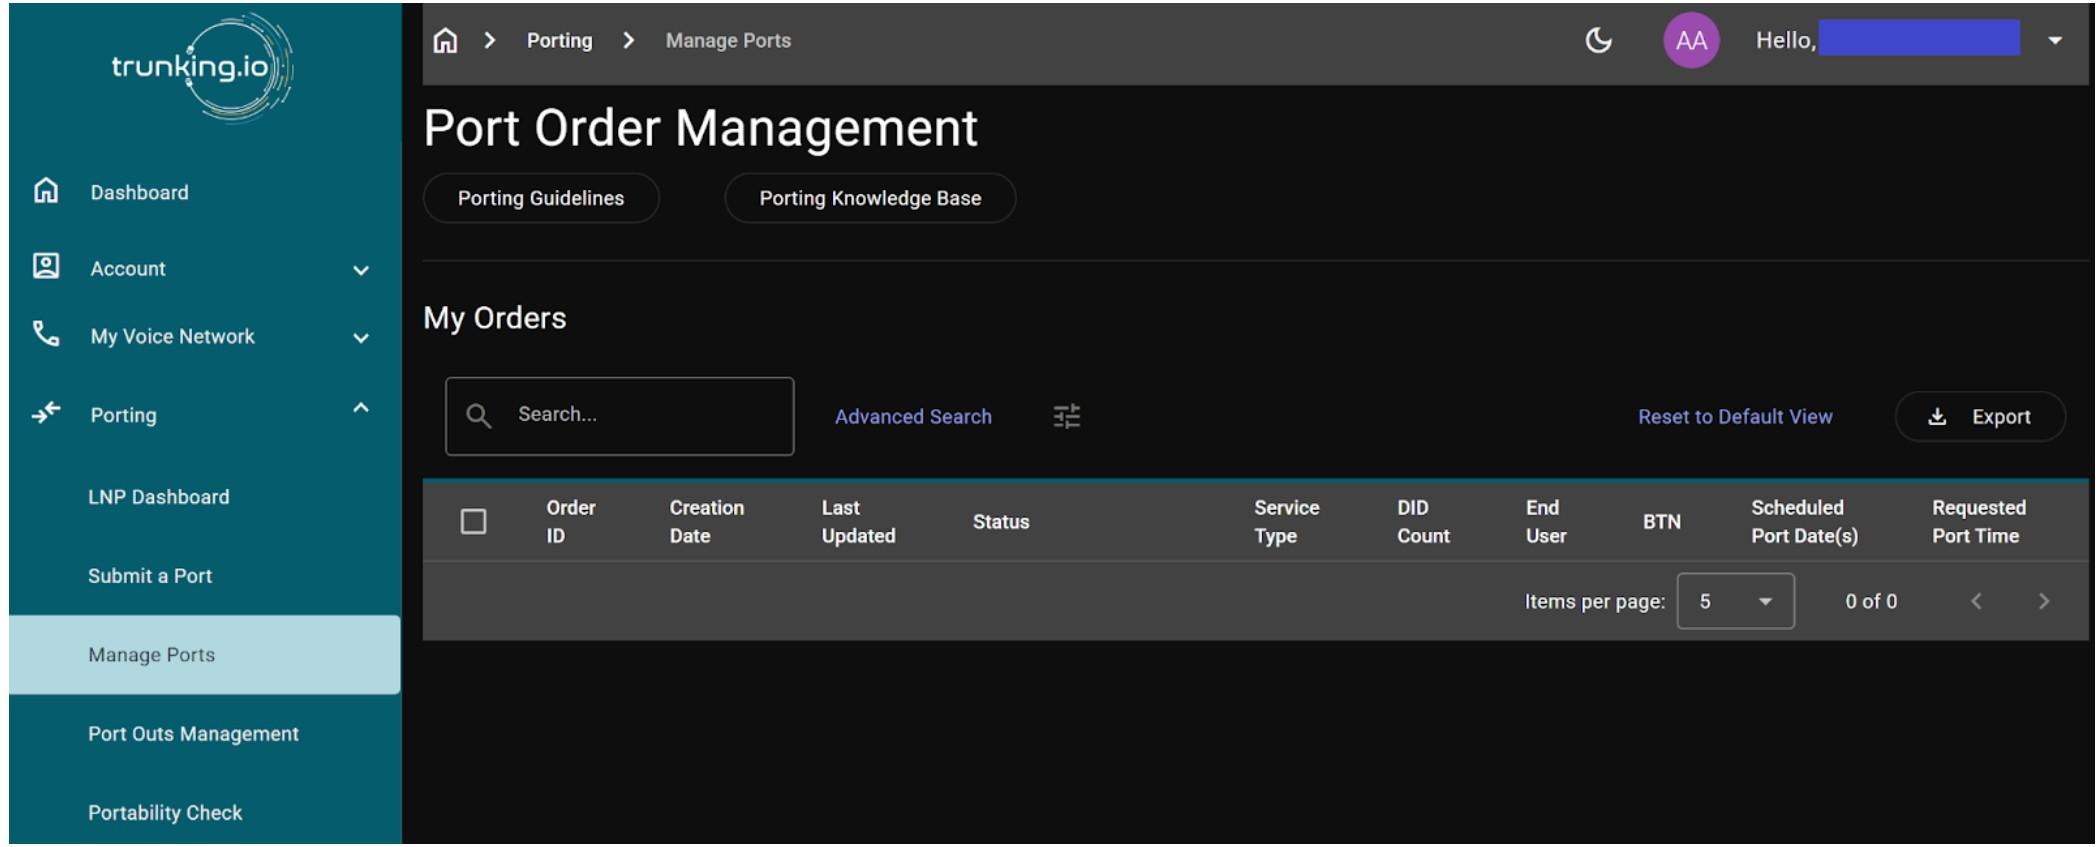This screenshot has height=847, width=2100.
Task: Click the AA user avatar
Action: pos(1690,41)
